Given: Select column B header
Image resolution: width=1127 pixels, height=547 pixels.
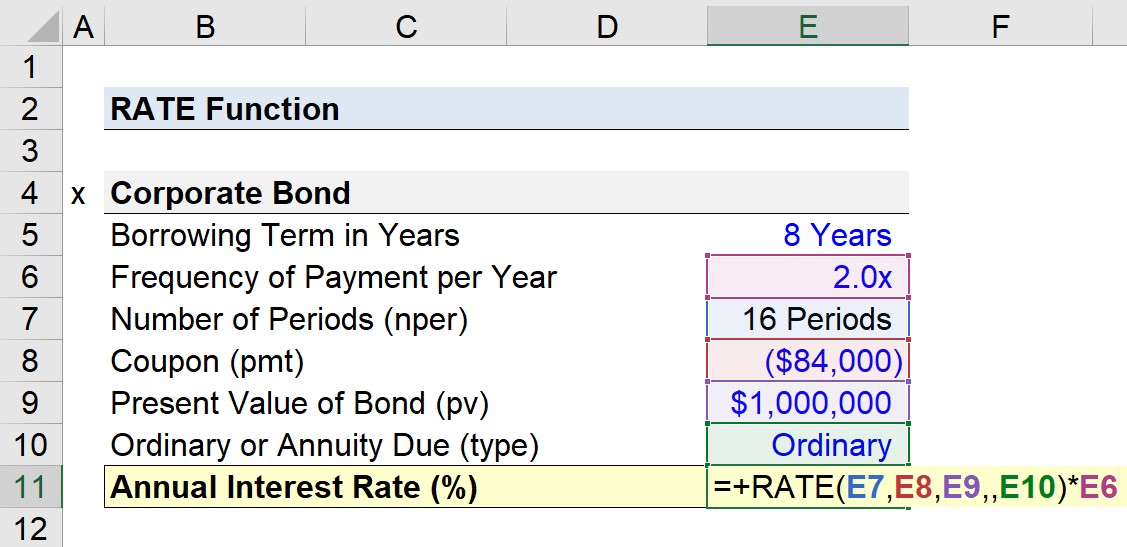Looking at the screenshot, I should pos(205,27).
